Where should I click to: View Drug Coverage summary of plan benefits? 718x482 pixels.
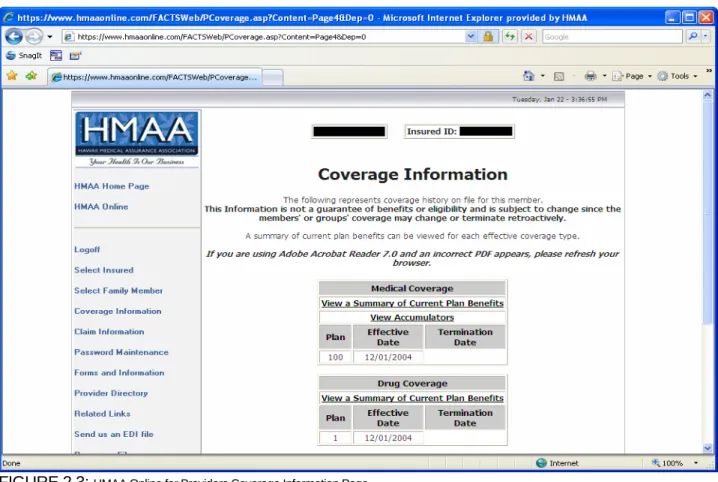412,398
